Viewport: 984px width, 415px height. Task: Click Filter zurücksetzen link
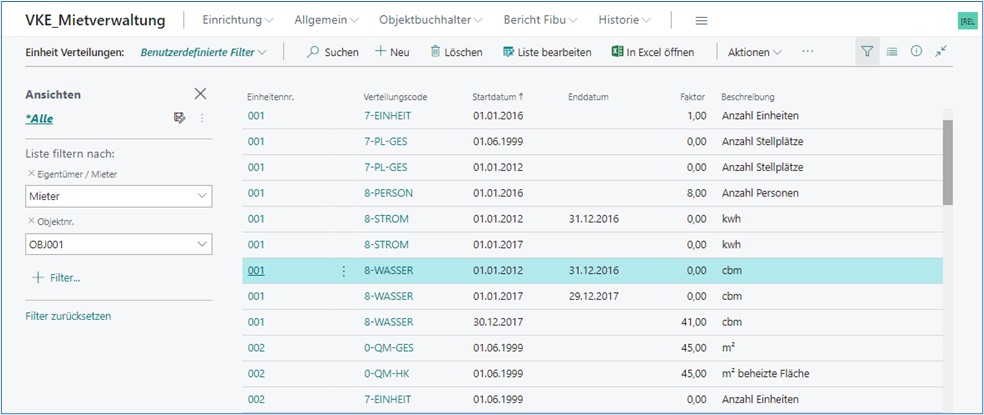(x=68, y=316)
